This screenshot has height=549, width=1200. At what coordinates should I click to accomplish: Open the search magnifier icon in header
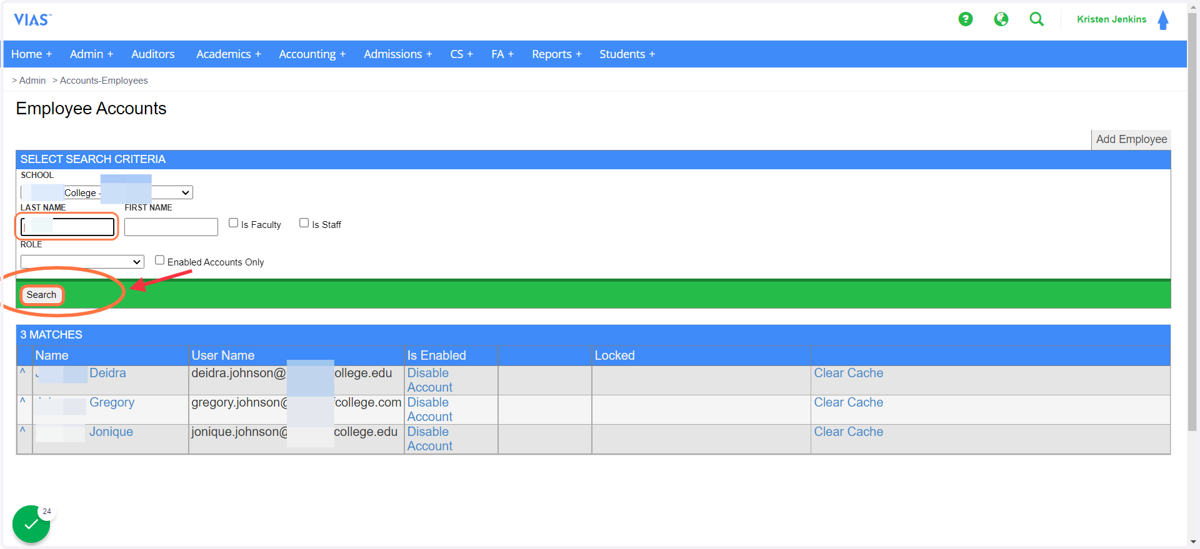click(x=1037, y=19)
